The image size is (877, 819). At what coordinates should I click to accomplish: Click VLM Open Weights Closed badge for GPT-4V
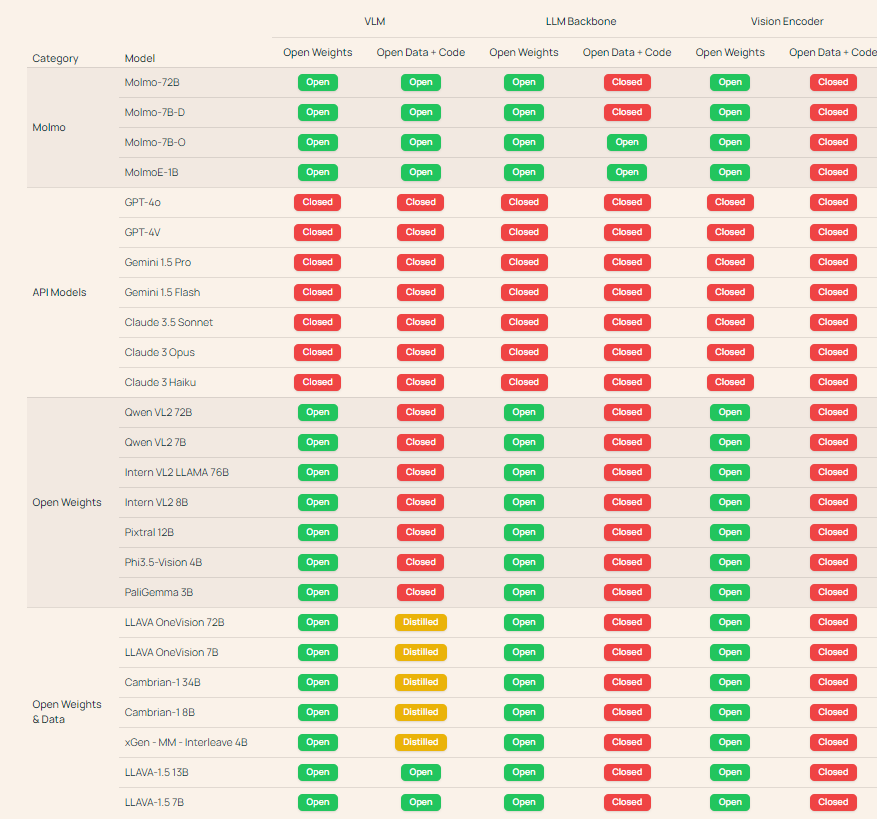point(317,232)
